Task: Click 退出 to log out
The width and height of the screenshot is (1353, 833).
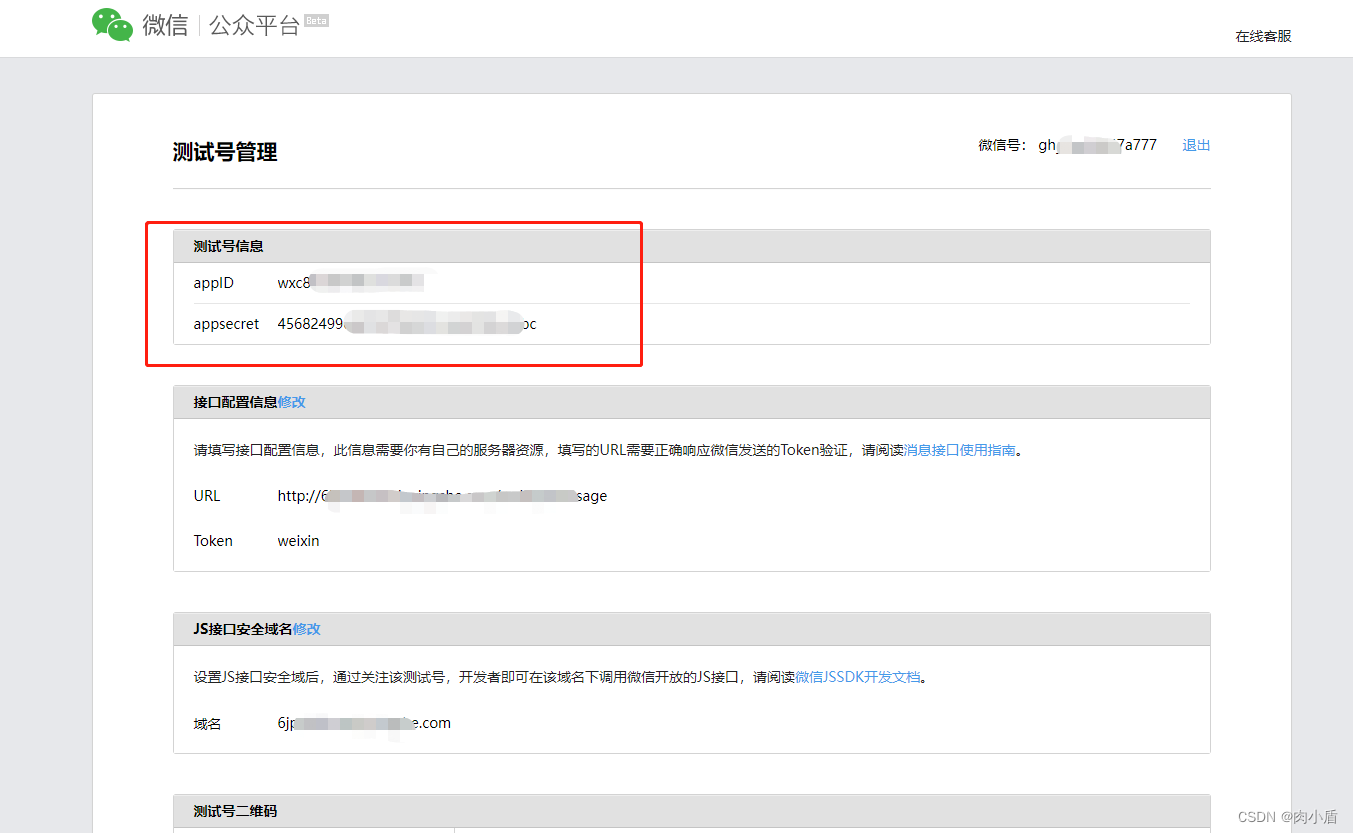Action: click(1196, 145)
